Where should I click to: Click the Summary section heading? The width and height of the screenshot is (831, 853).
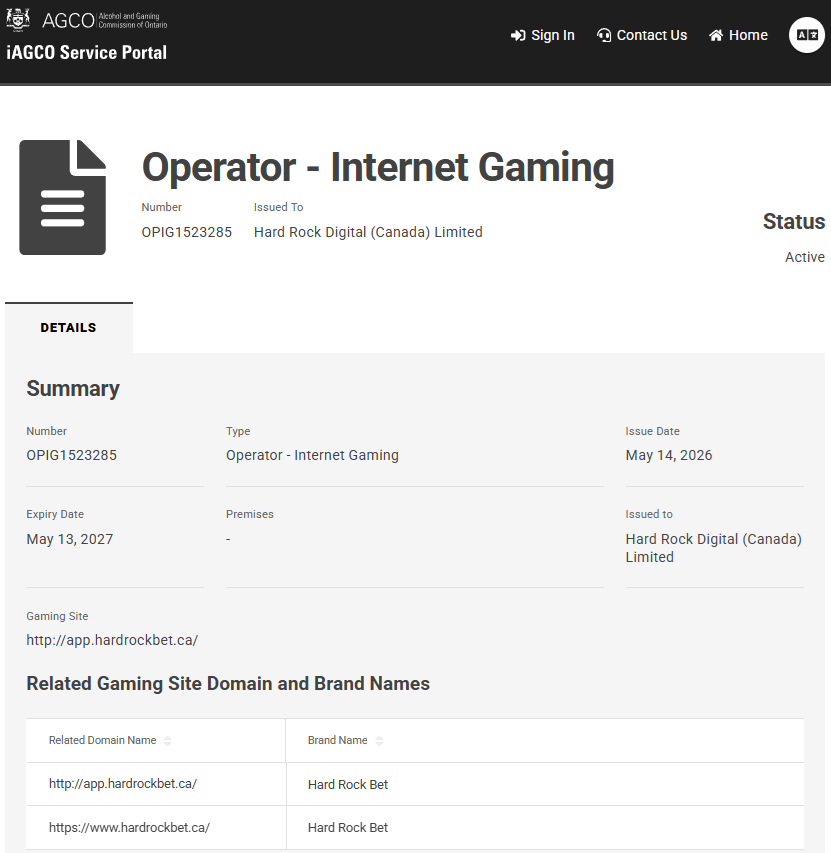[x=73, y=388]
